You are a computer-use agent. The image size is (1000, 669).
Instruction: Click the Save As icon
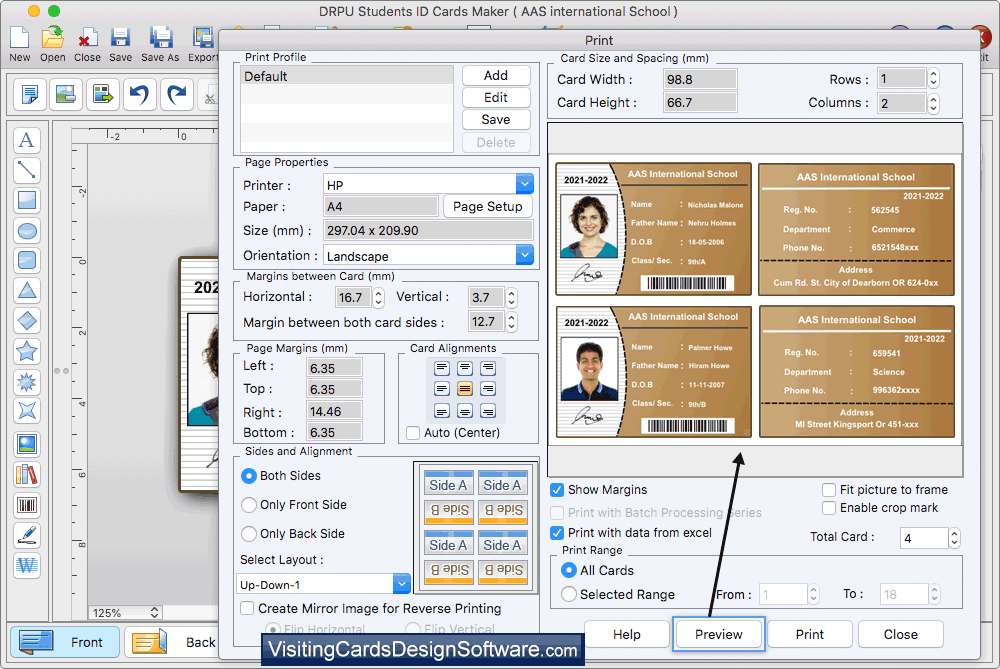point(160,38)
